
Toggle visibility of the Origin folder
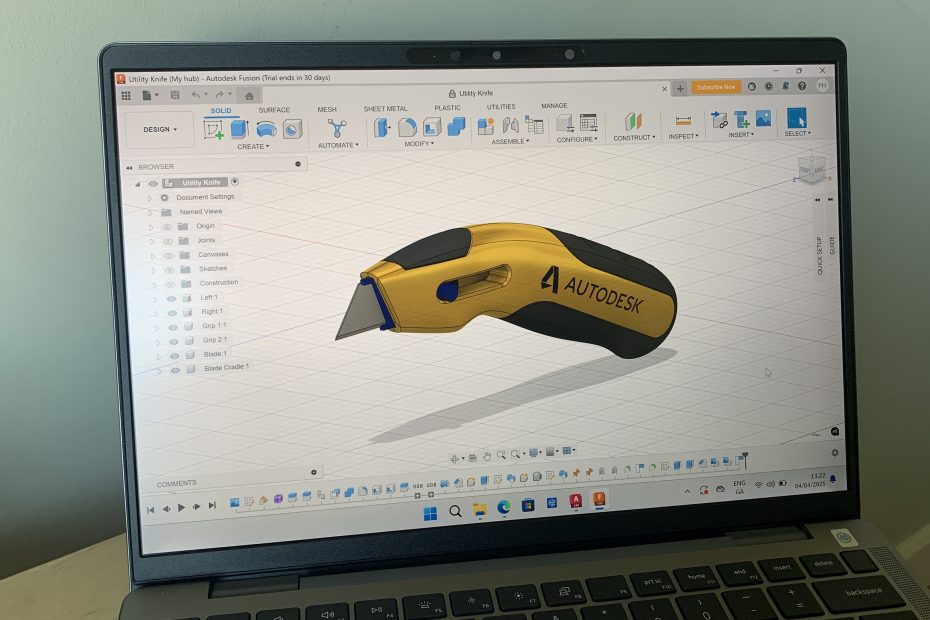(167, 227)
